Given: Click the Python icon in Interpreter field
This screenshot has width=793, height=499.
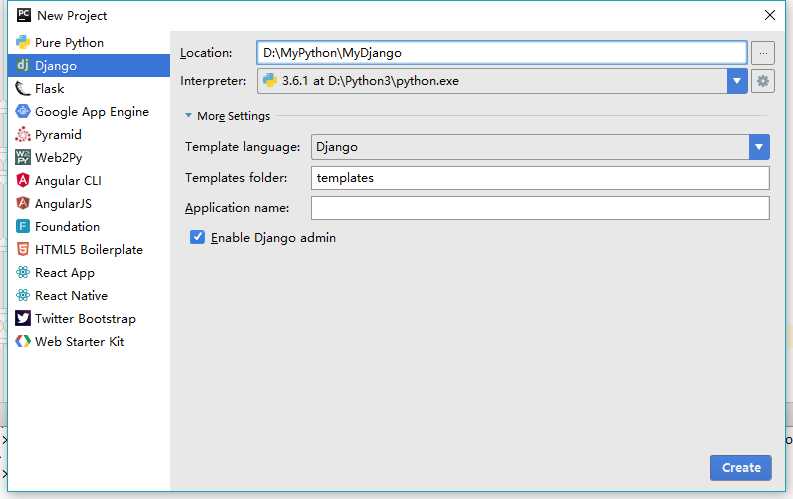Looking at the screenshot, I should (x=270, y=80).
